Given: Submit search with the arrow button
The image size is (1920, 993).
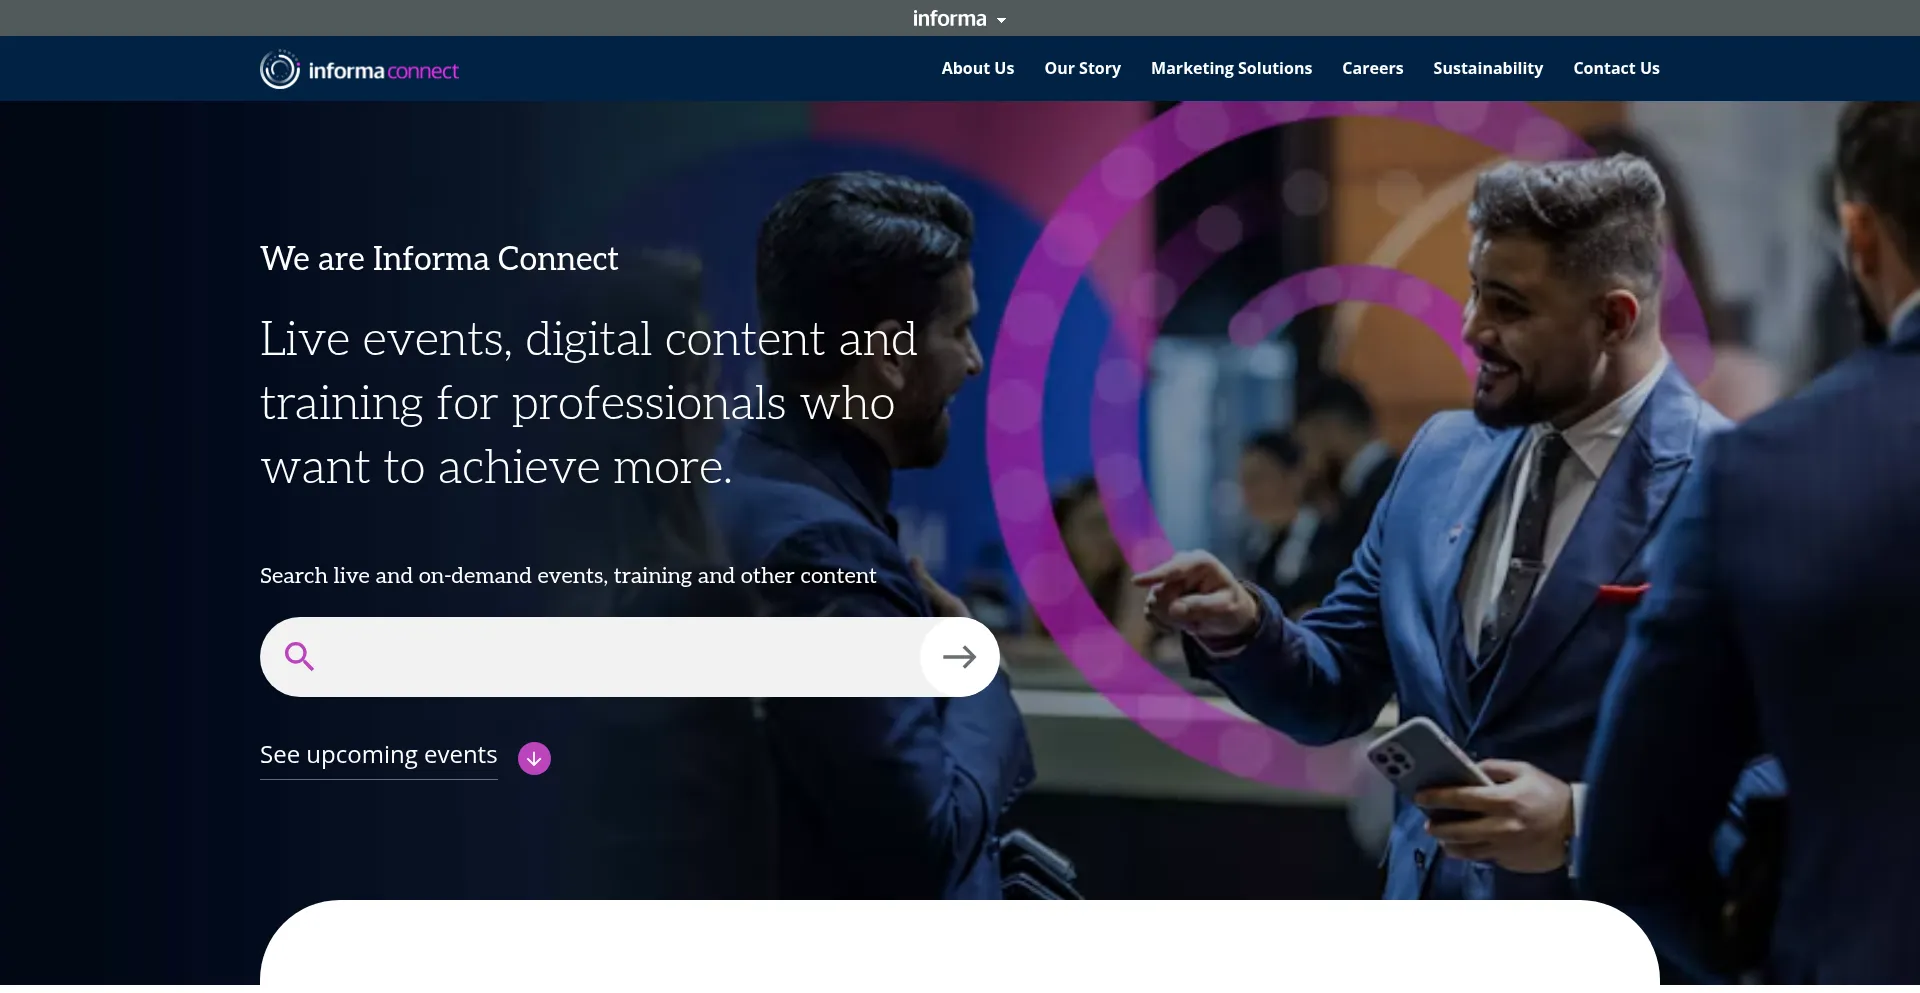Looking at the screenshot, I should [959, 657].
